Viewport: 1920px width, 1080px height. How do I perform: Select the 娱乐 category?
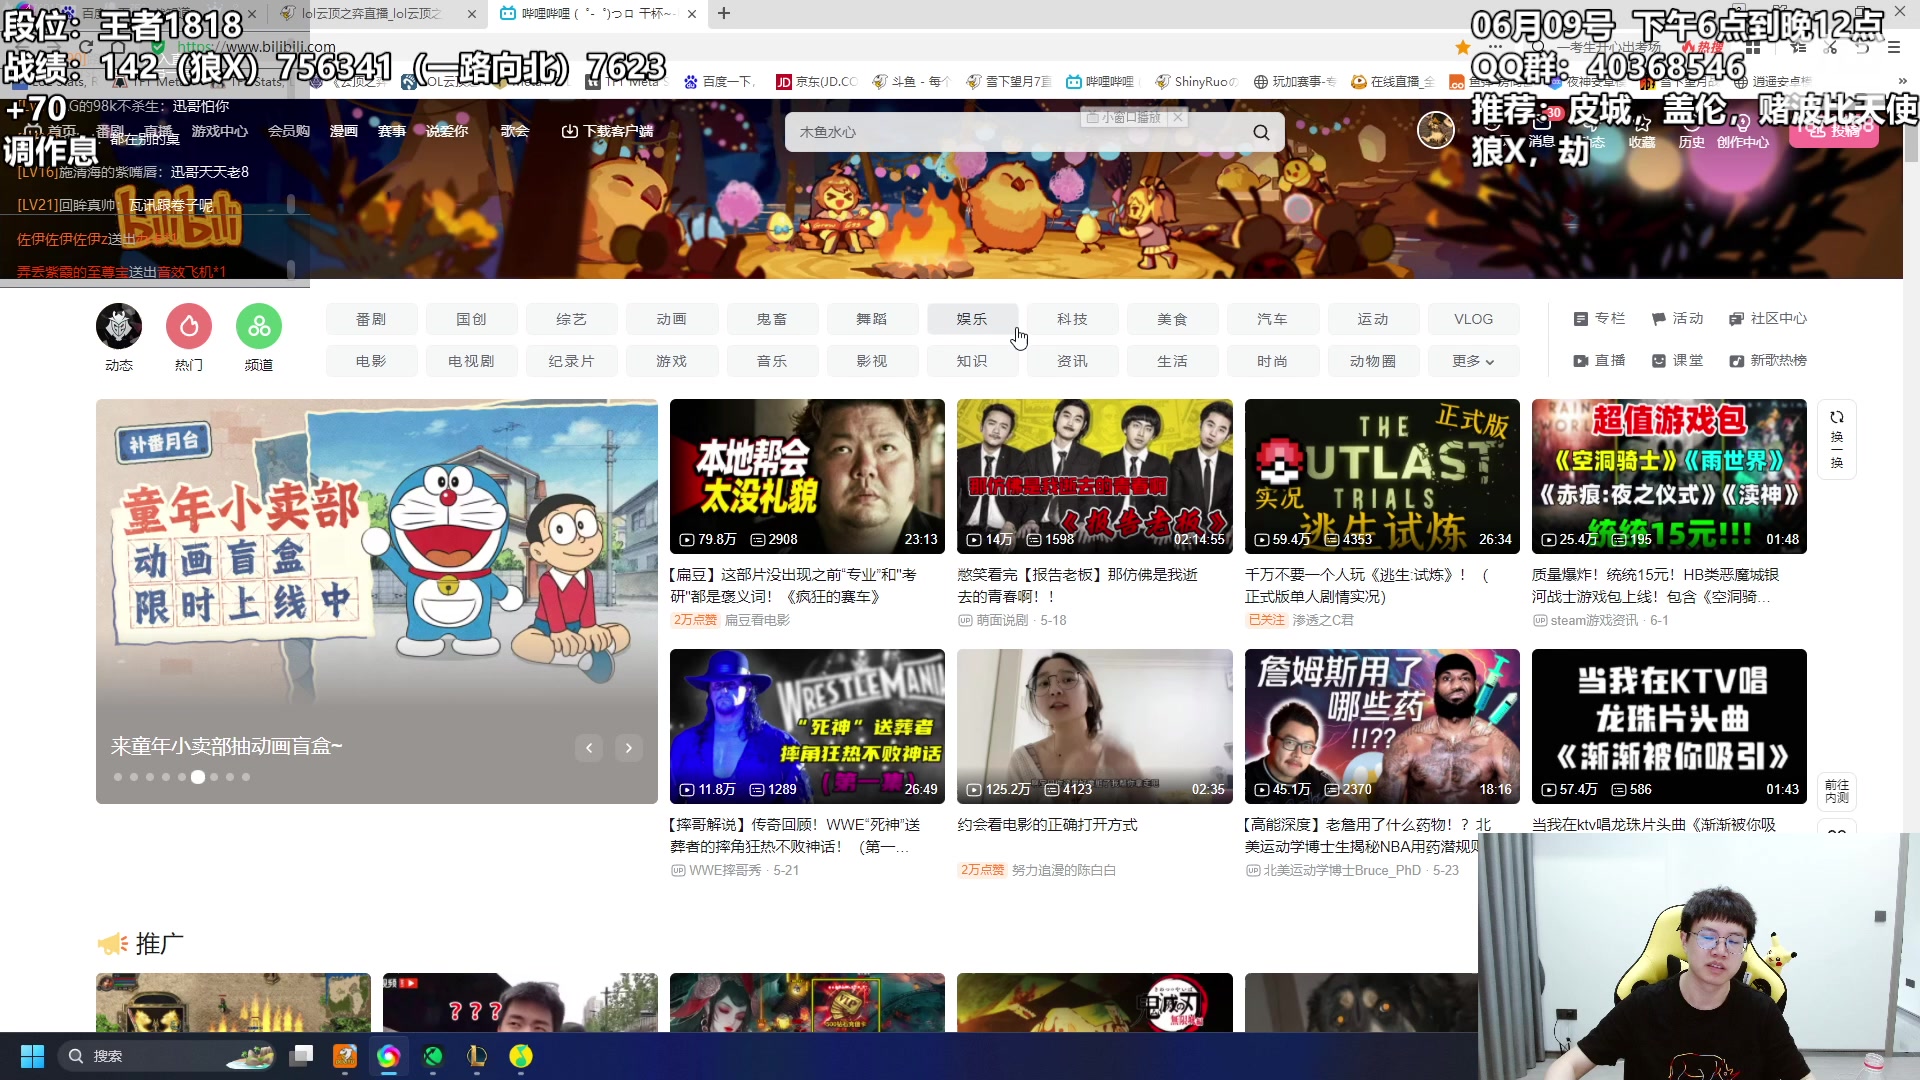point(972,319)
